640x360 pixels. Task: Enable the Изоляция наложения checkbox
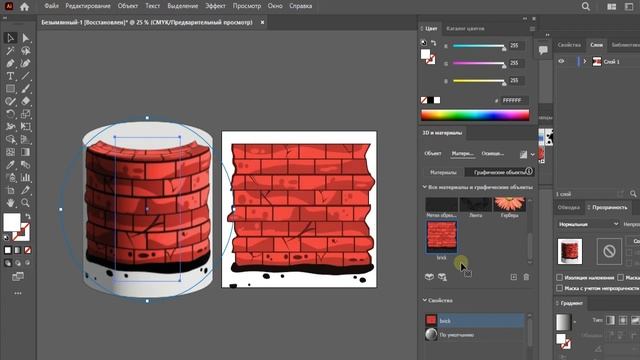click(x=560, y=278)
